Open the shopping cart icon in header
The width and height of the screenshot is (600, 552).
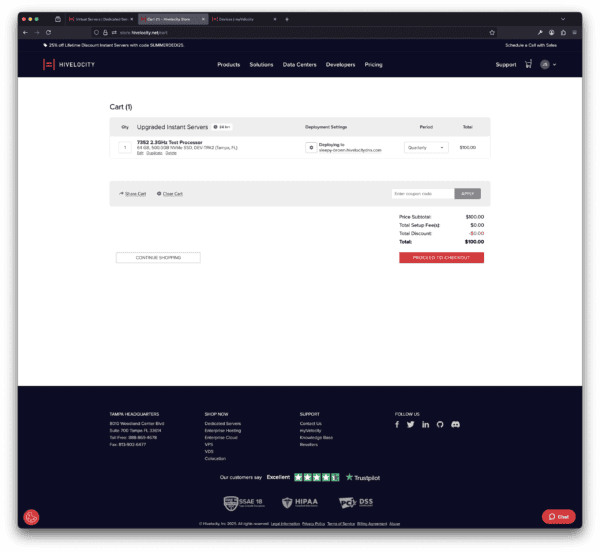pyautogui.click(x=527, y=65)
